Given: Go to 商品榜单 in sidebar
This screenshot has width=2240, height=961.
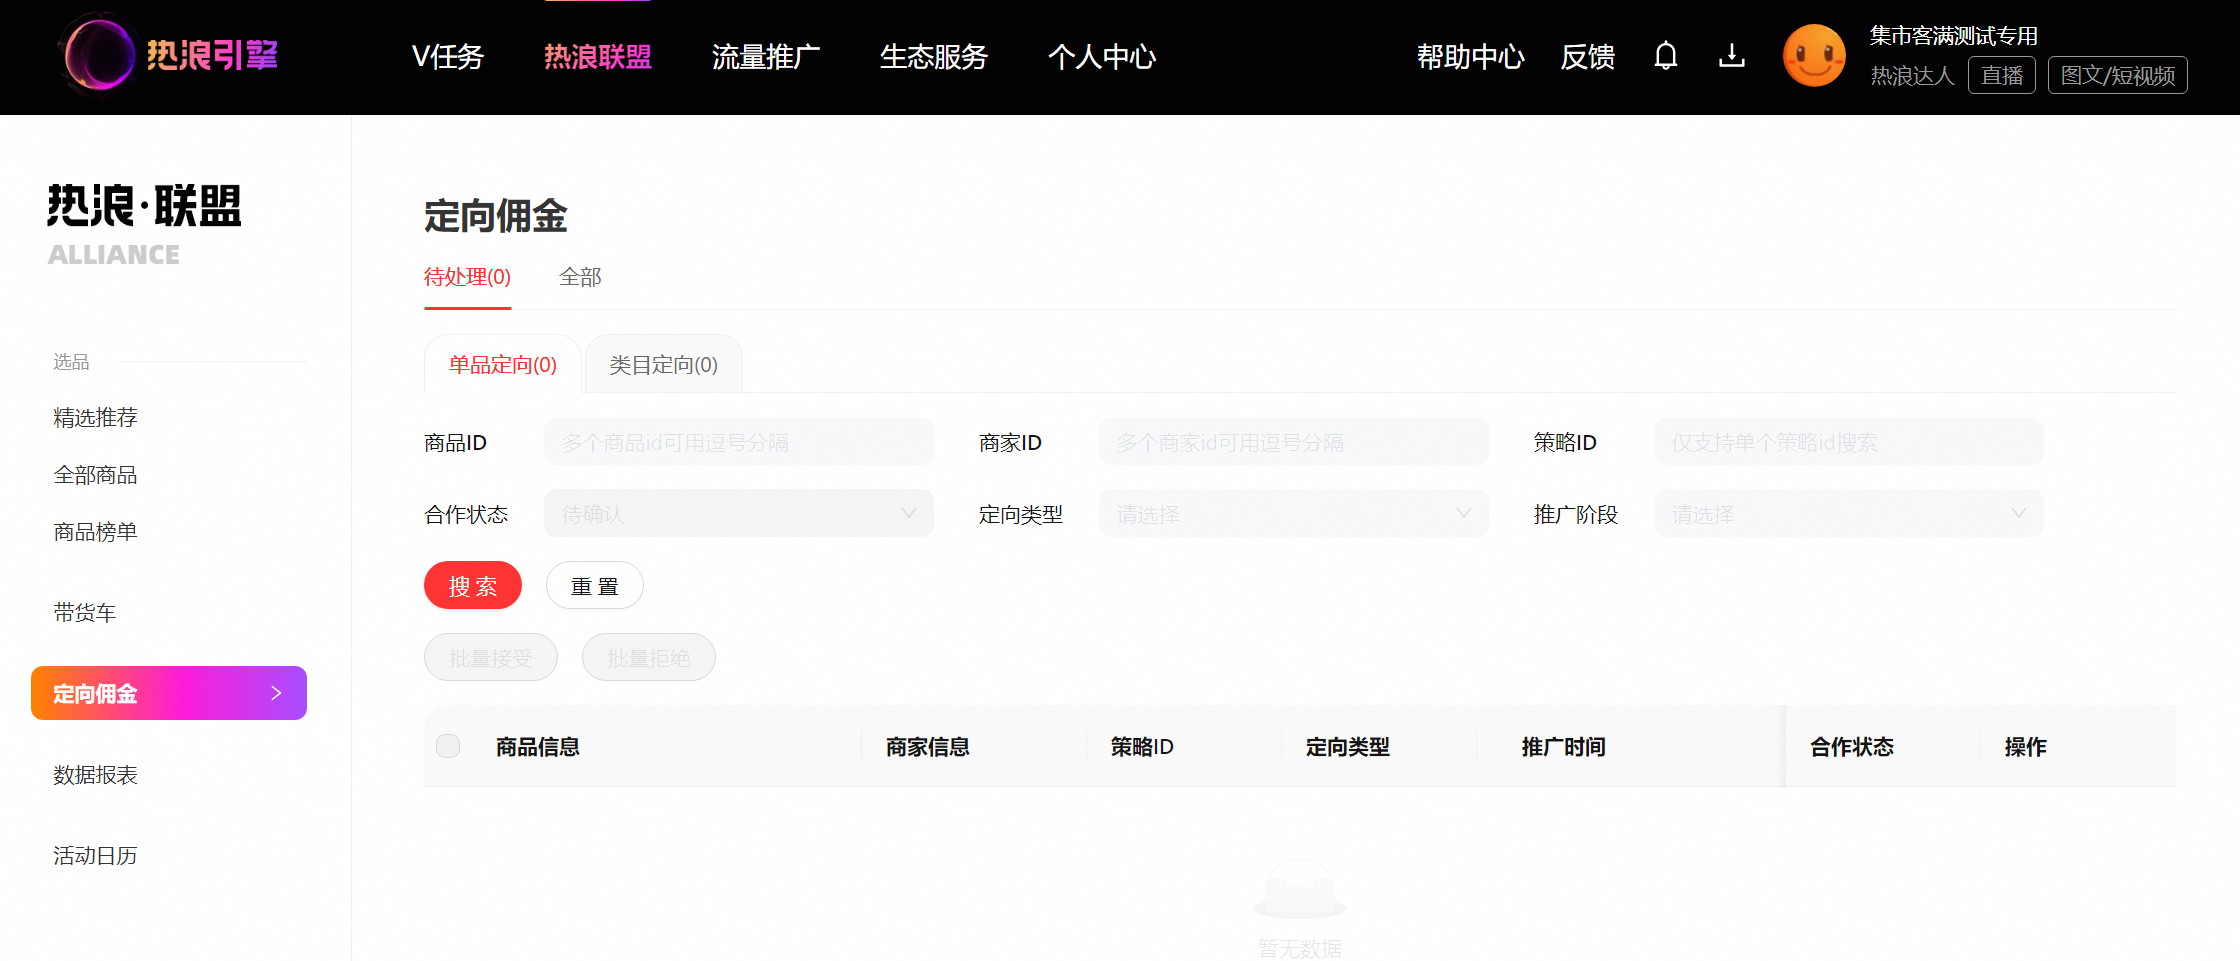Looking at the screenshot, I should coord(96,531).
